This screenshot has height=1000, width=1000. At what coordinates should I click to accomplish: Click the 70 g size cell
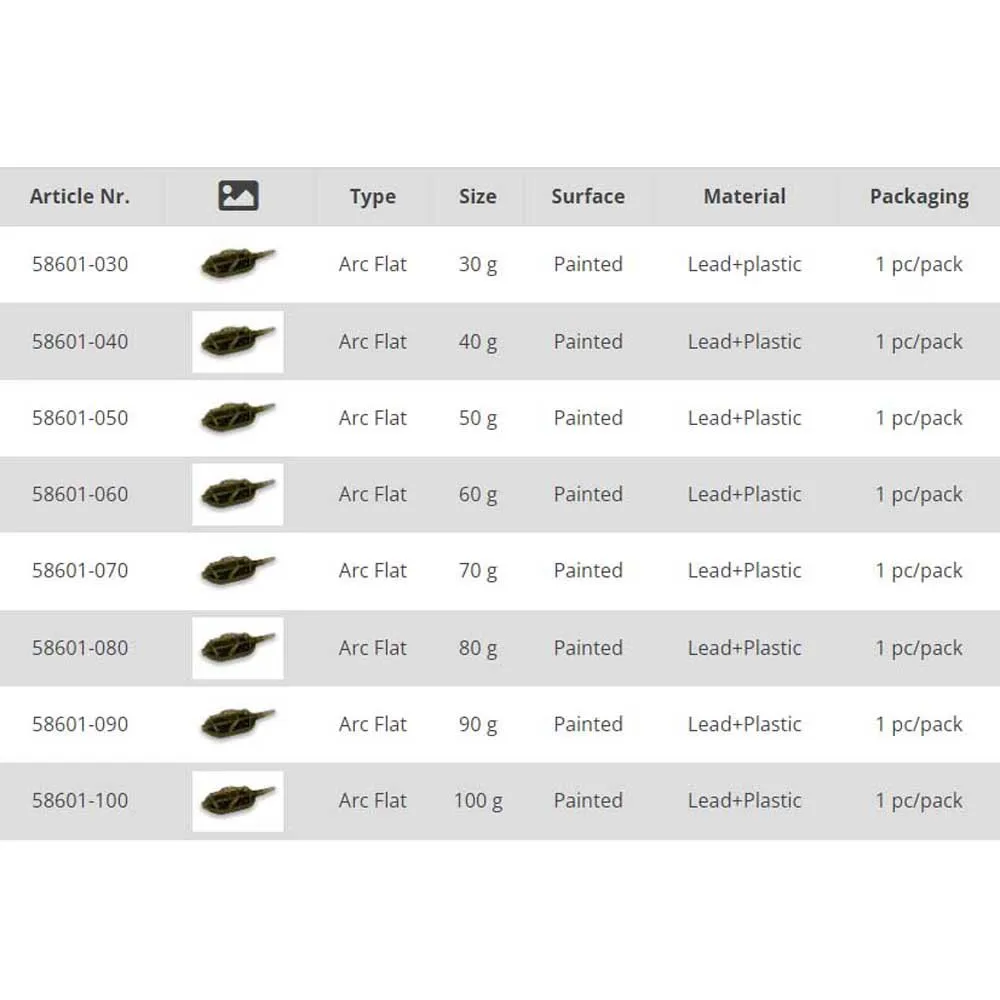point(477,571)
